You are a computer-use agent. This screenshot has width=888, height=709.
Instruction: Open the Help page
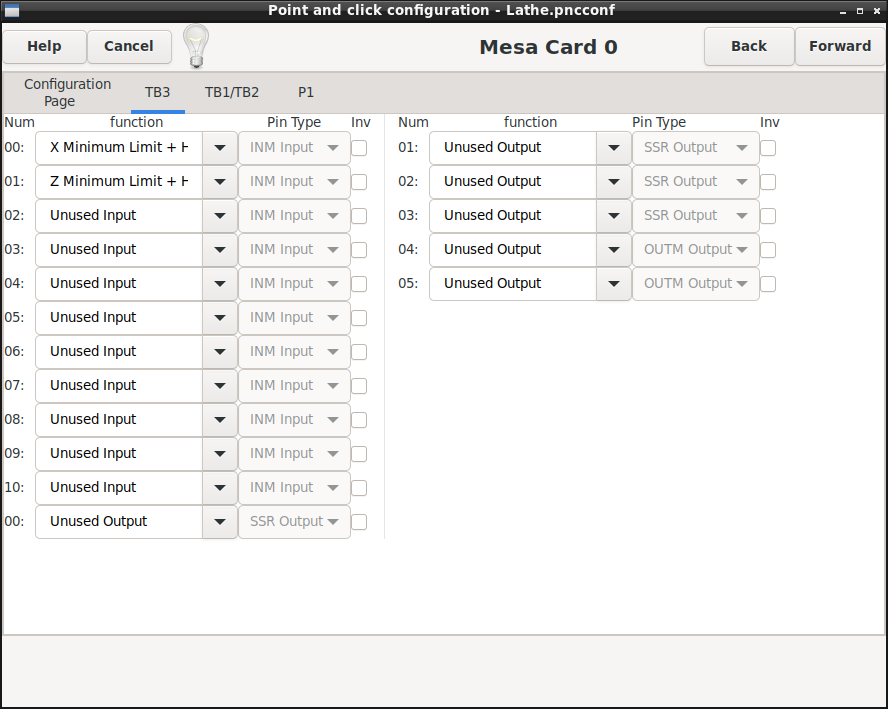coord(44,46)
